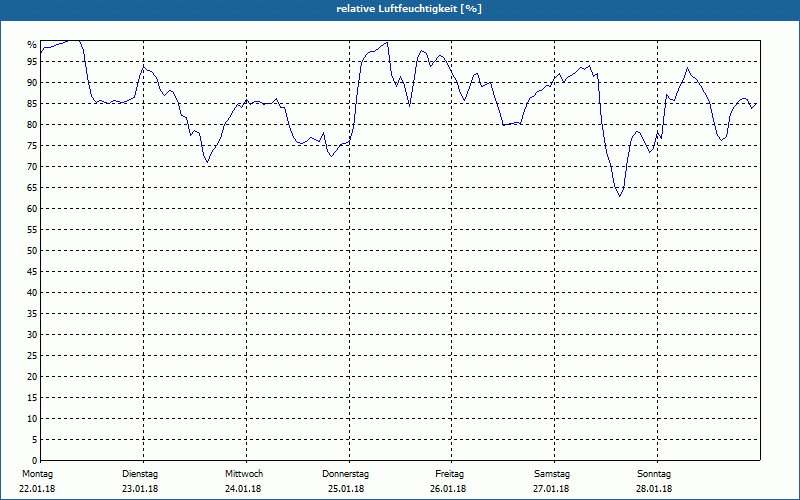Select the Freitag day label
The width and height of the screenshot is (800, 500).
pos(449,474)
